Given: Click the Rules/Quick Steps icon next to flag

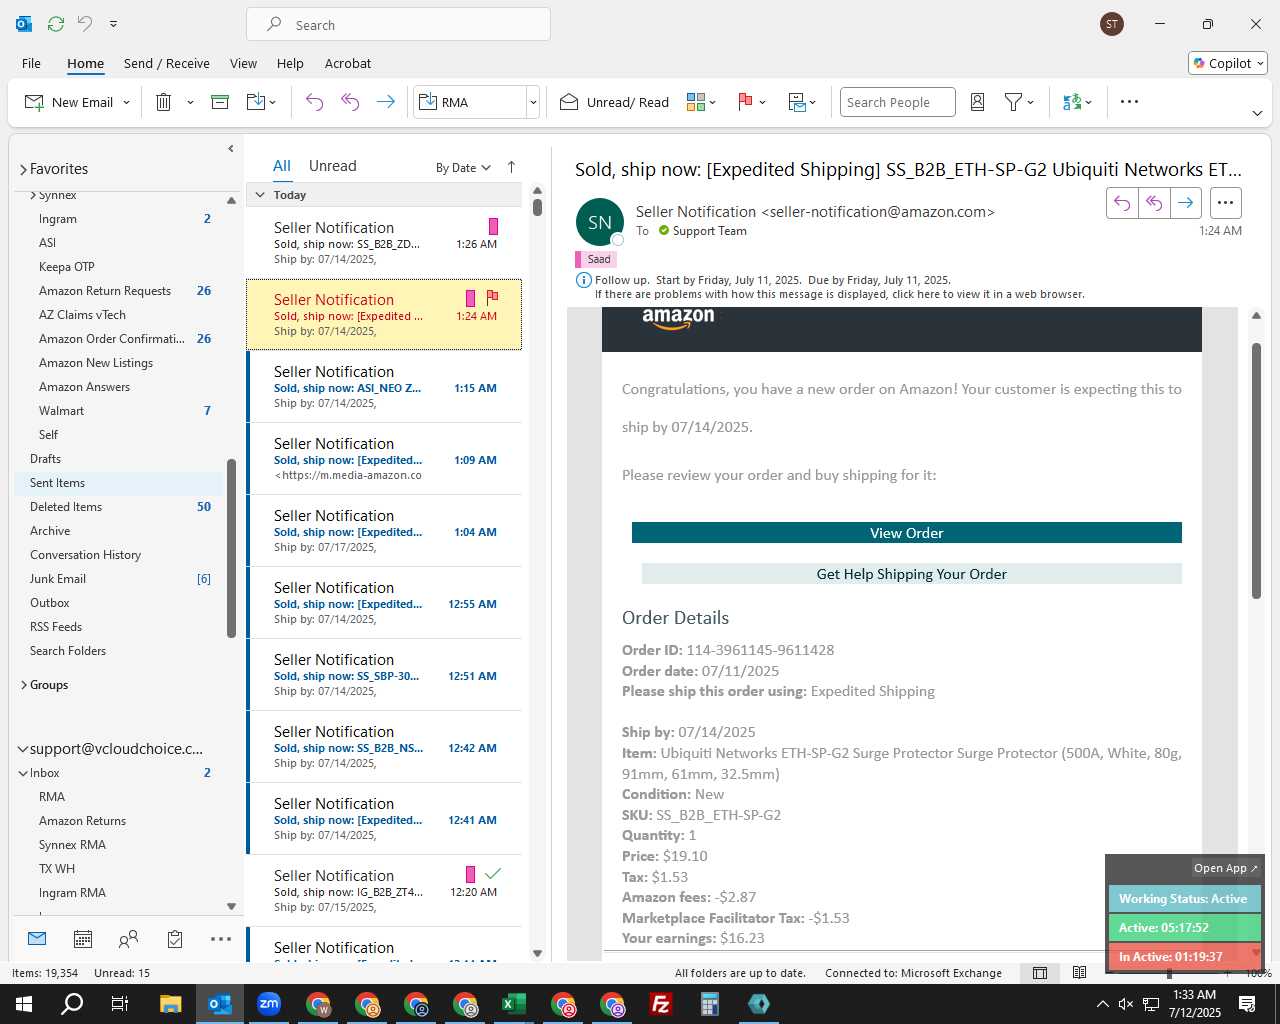Looking at the screenshot, I should [797, 102].
